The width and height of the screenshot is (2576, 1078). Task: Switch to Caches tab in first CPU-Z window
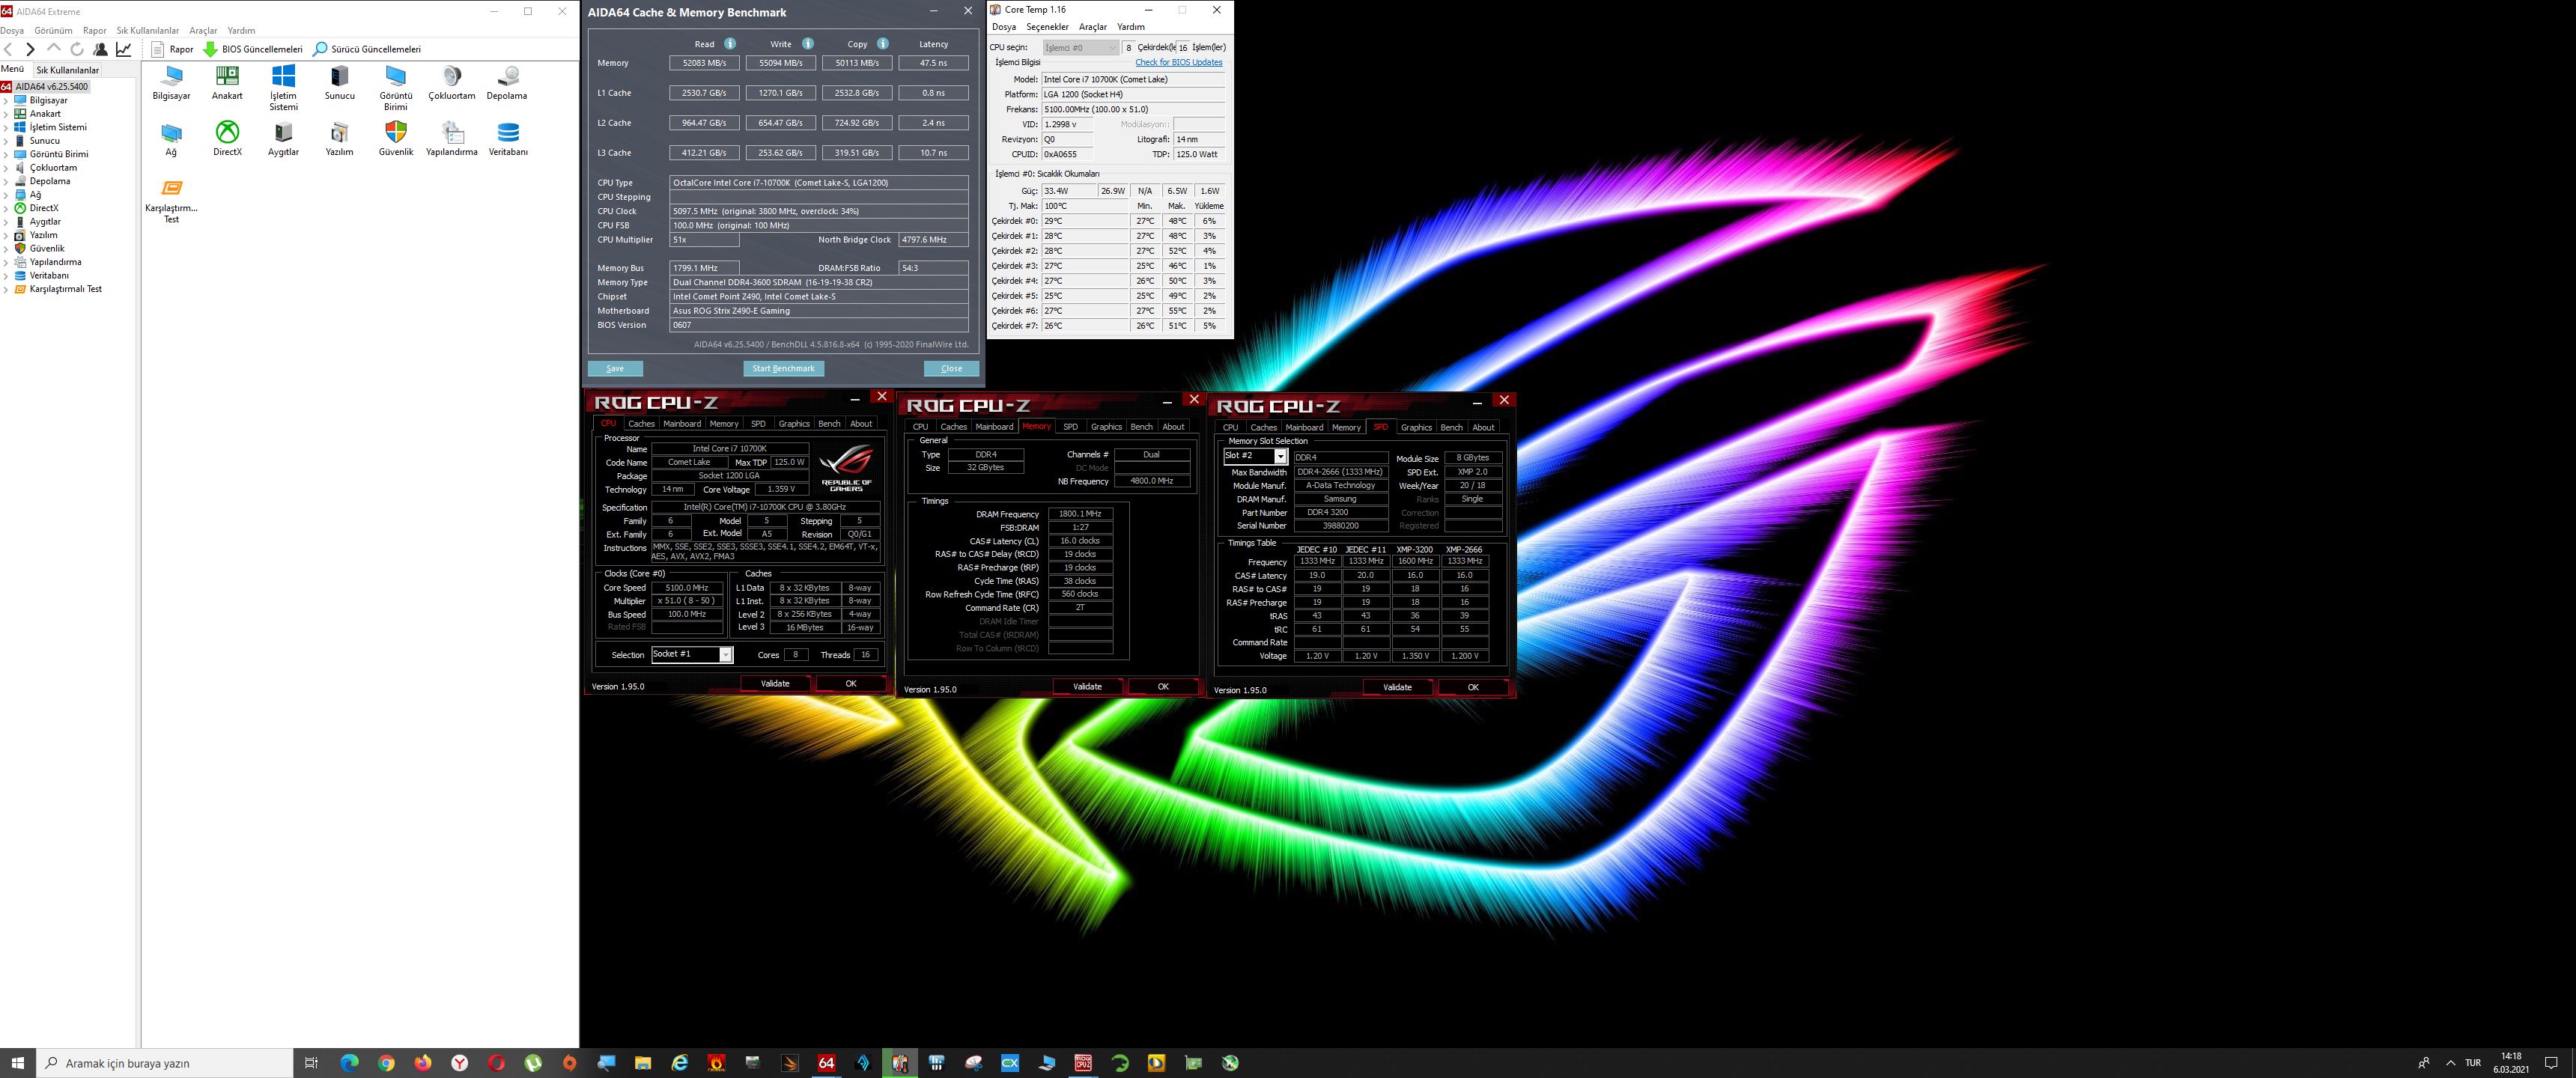point(641,424)
